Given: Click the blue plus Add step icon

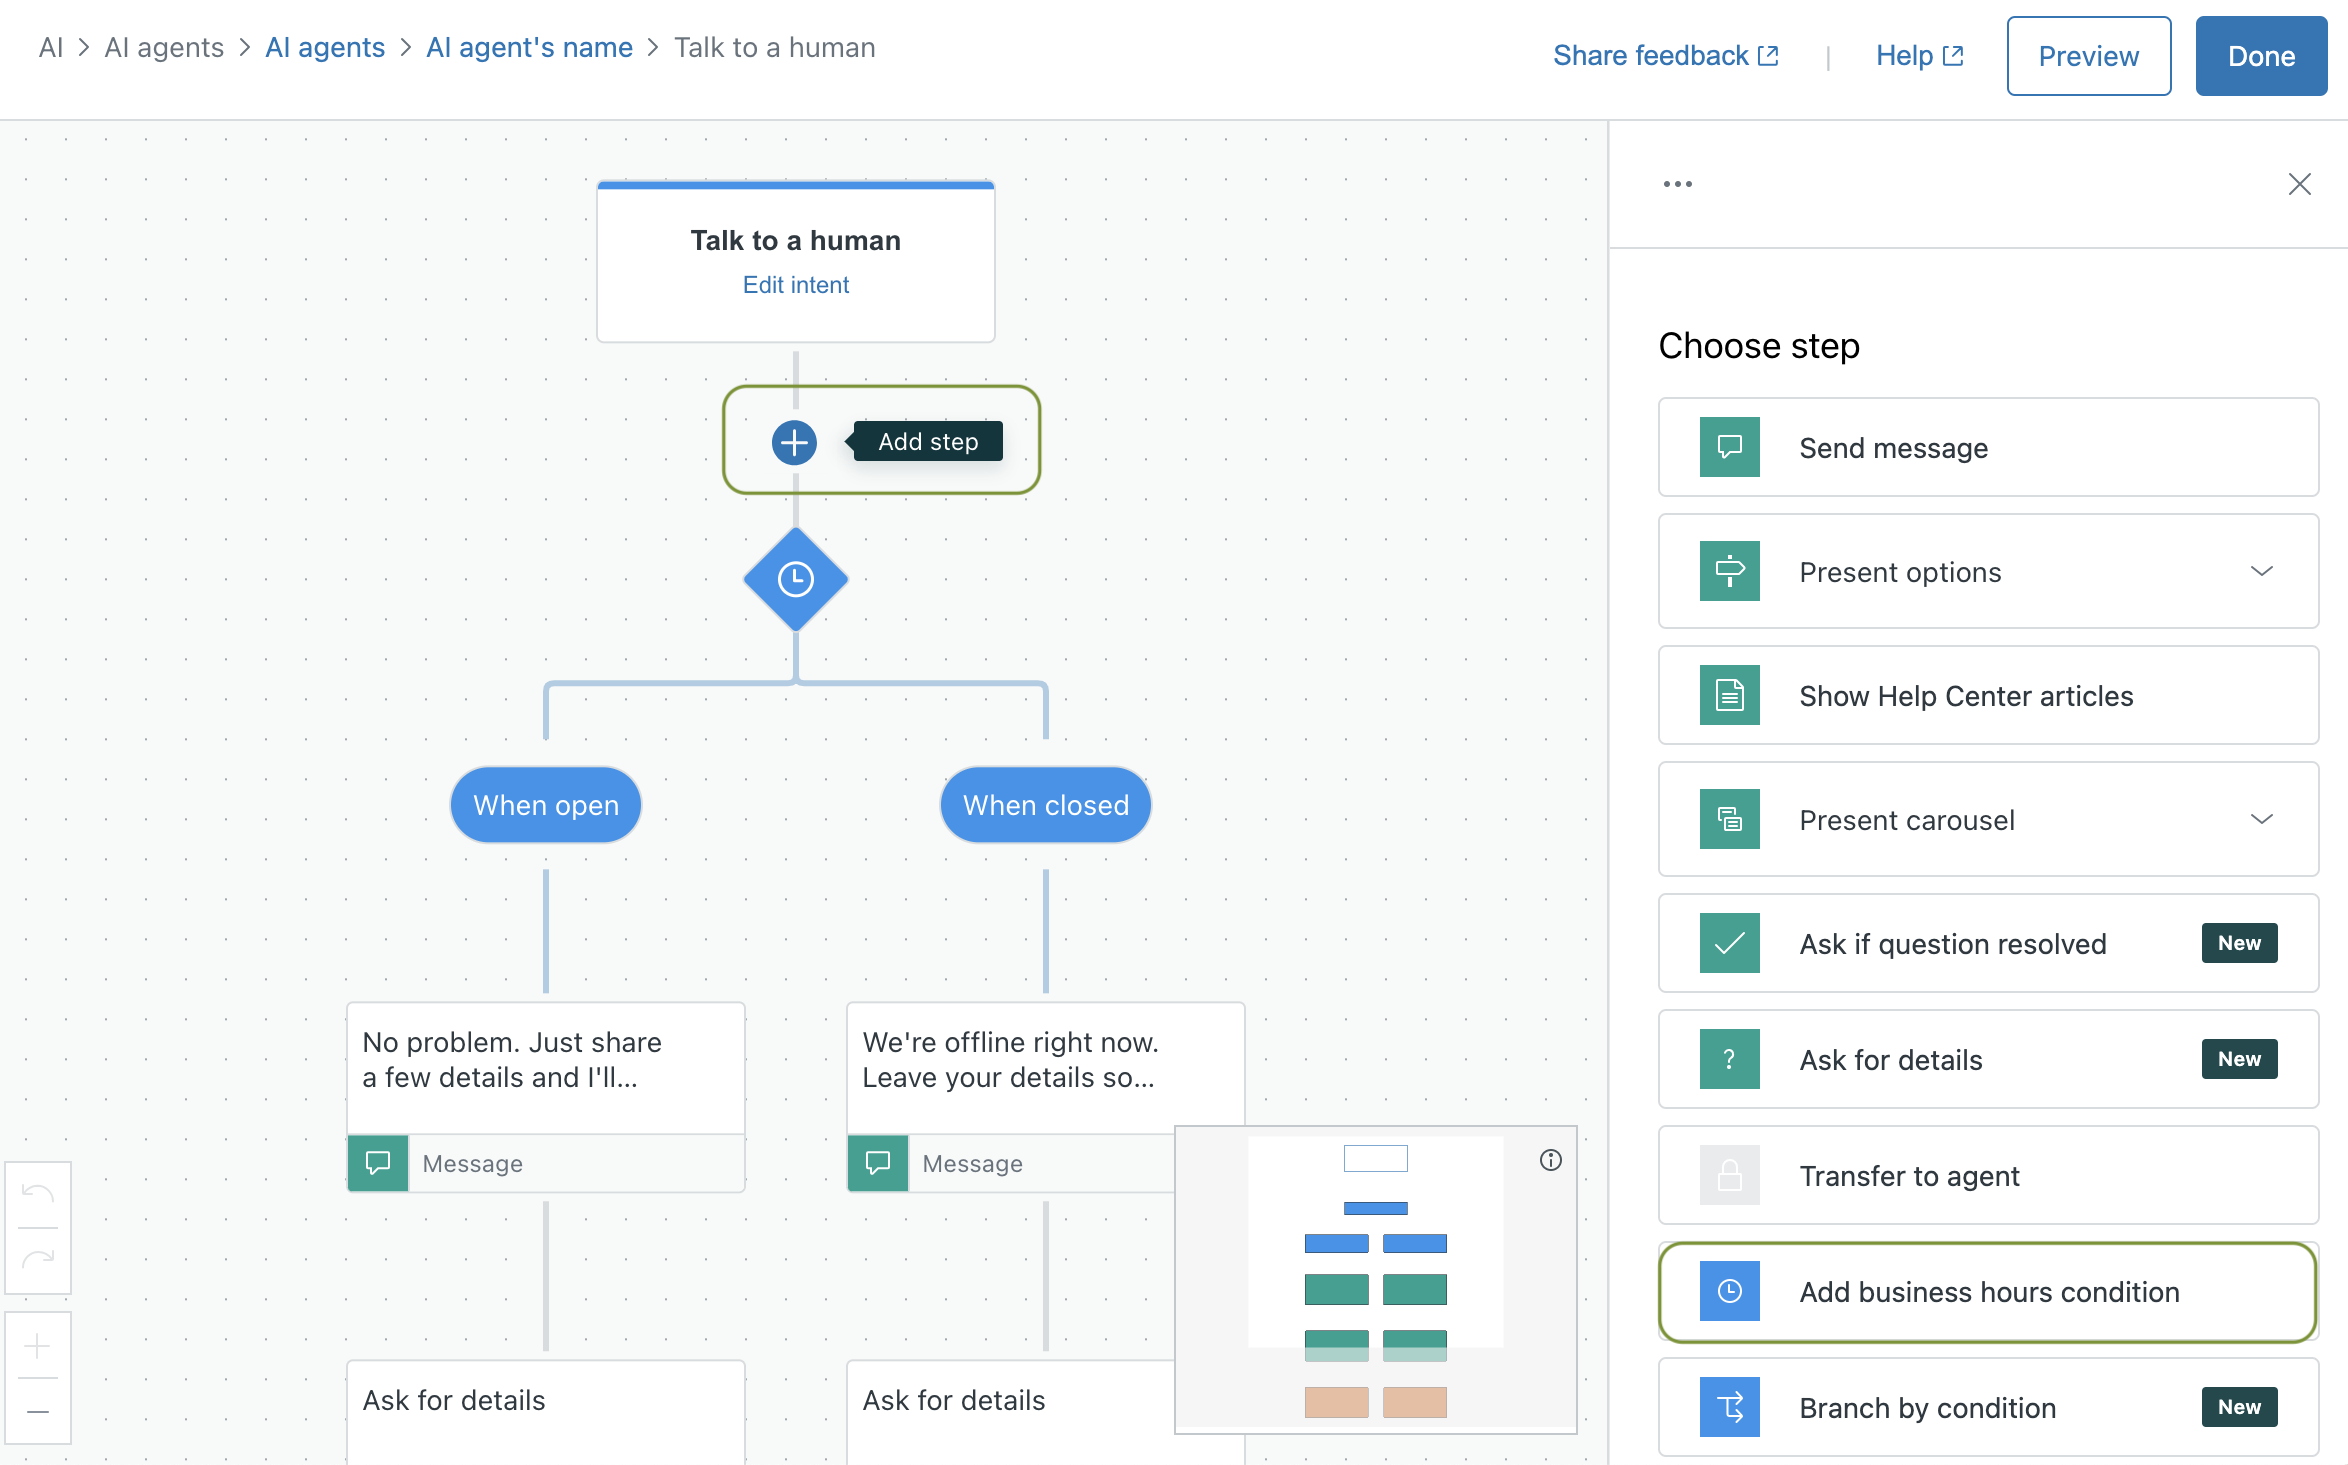Looking at the screenshot, I should (x=794, y=442).
